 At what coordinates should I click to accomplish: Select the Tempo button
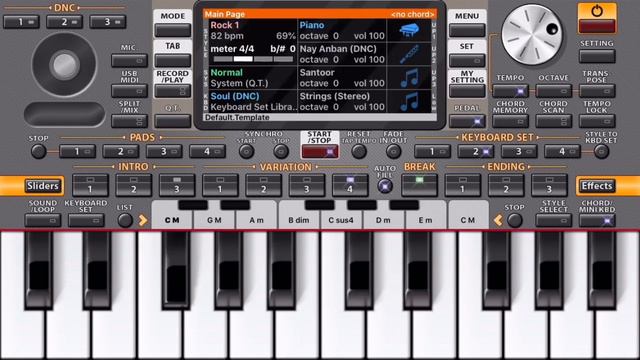point(510,91)
